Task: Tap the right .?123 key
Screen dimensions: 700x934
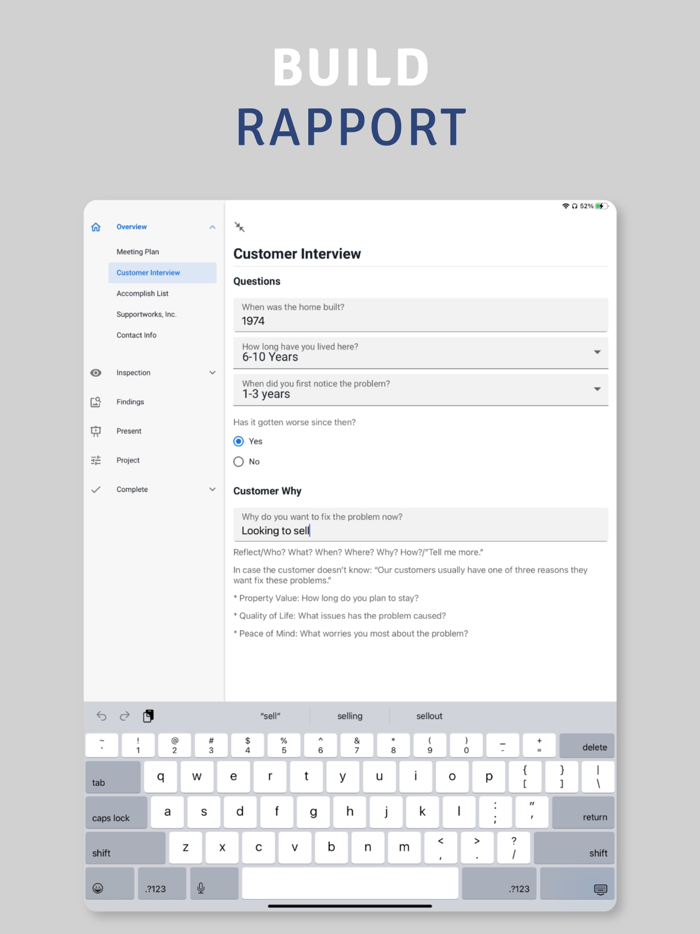Action: point(499,883)
